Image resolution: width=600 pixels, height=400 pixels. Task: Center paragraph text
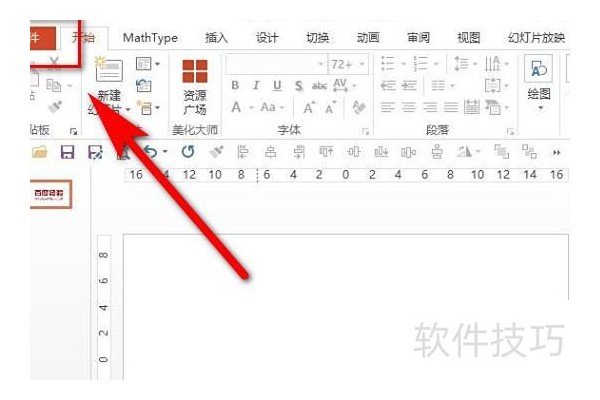tap(409, 107)
